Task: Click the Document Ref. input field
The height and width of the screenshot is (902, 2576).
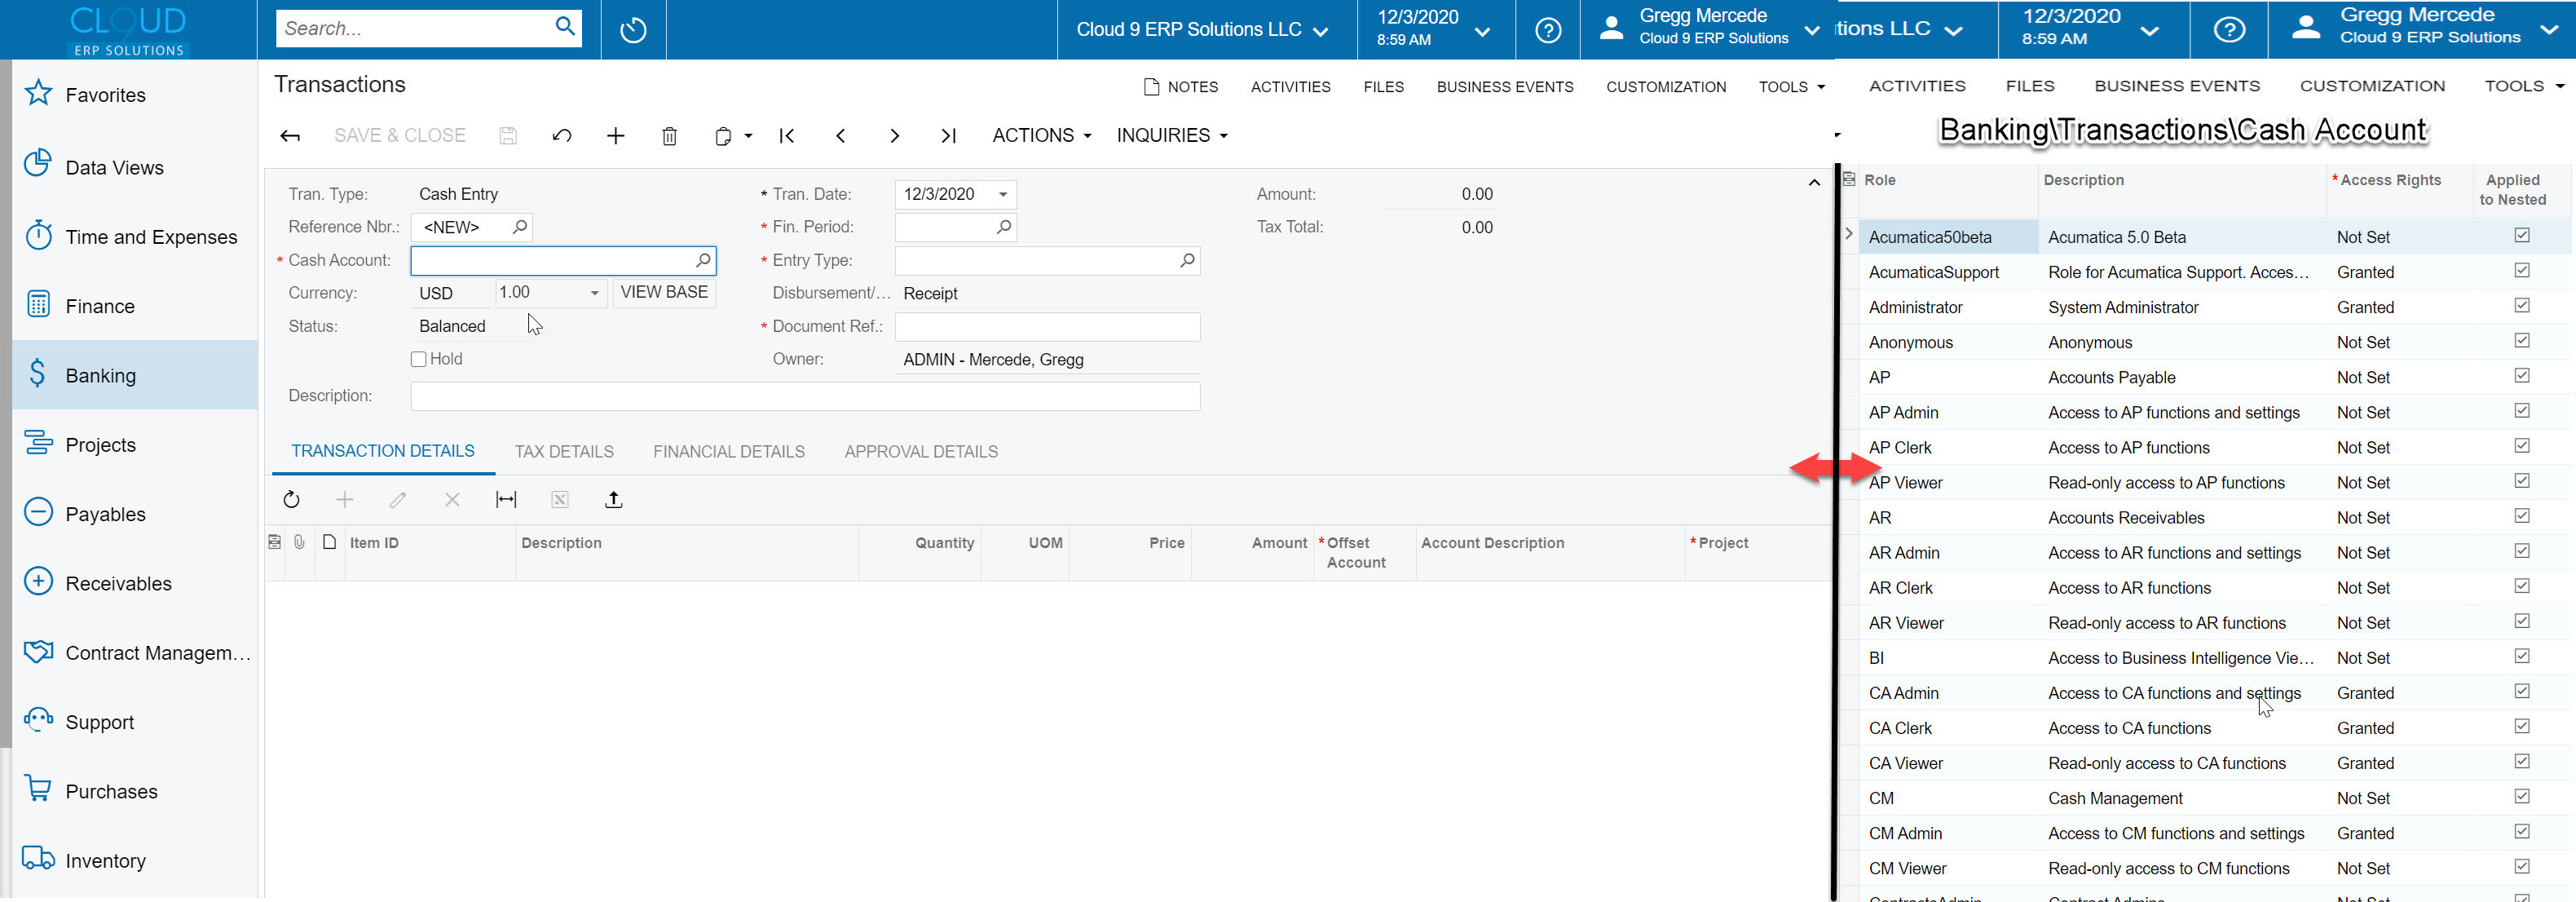Action: tap(1047, 327)
